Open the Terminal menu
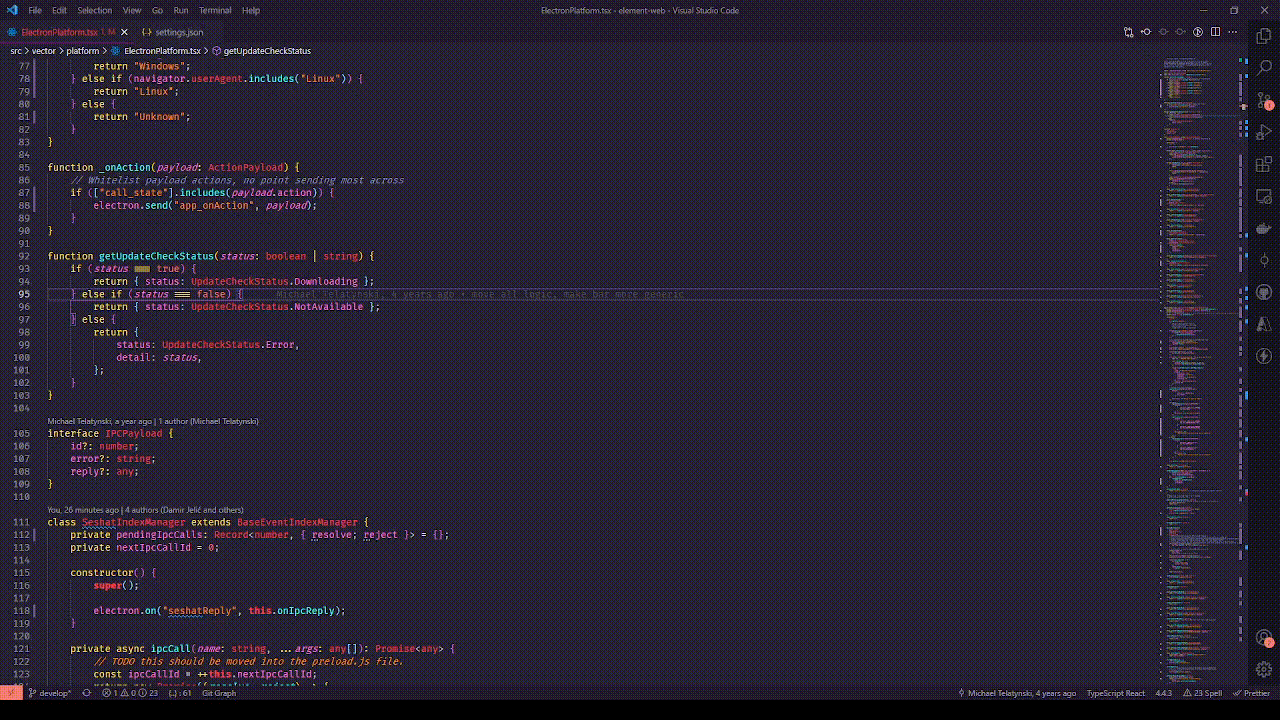The height and width of the screenshot is (720, 1280). (x=215, y=10)
